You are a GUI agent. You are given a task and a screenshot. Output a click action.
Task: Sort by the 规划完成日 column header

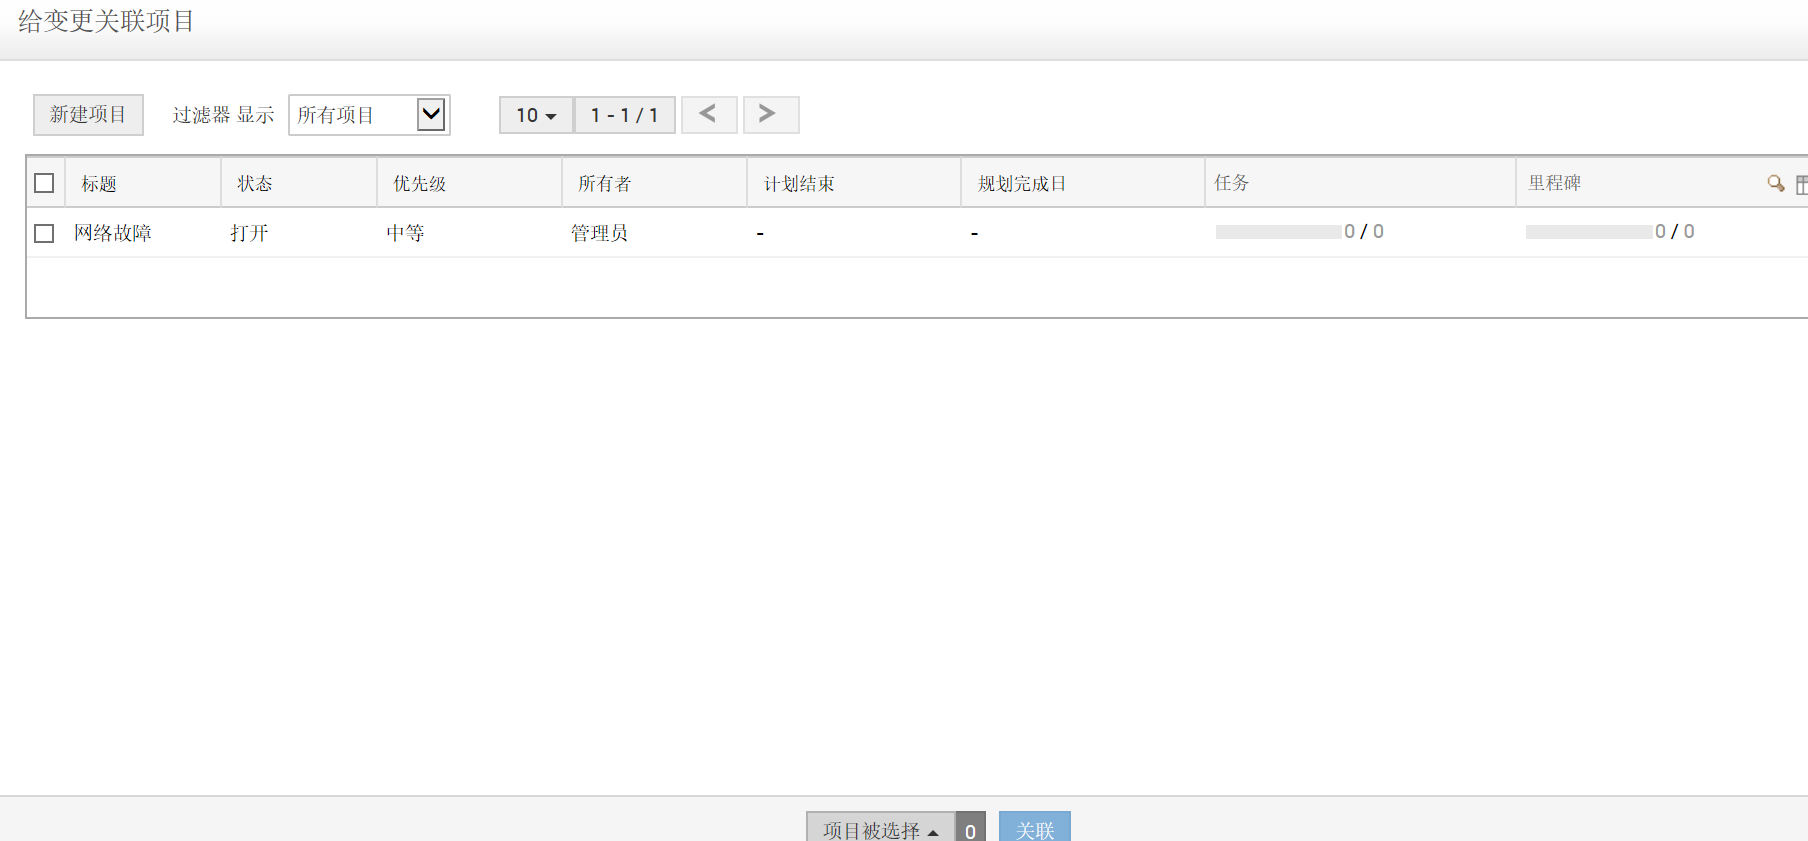point(1022,184)
